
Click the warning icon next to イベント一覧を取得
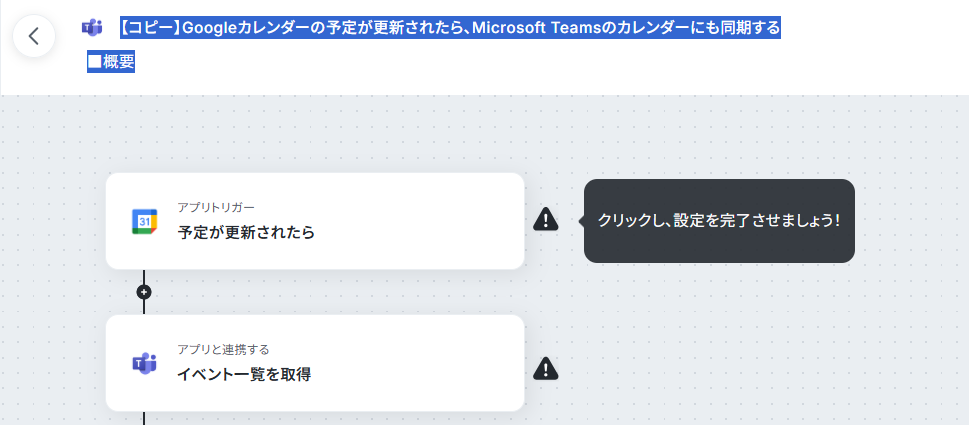(546, 368)
